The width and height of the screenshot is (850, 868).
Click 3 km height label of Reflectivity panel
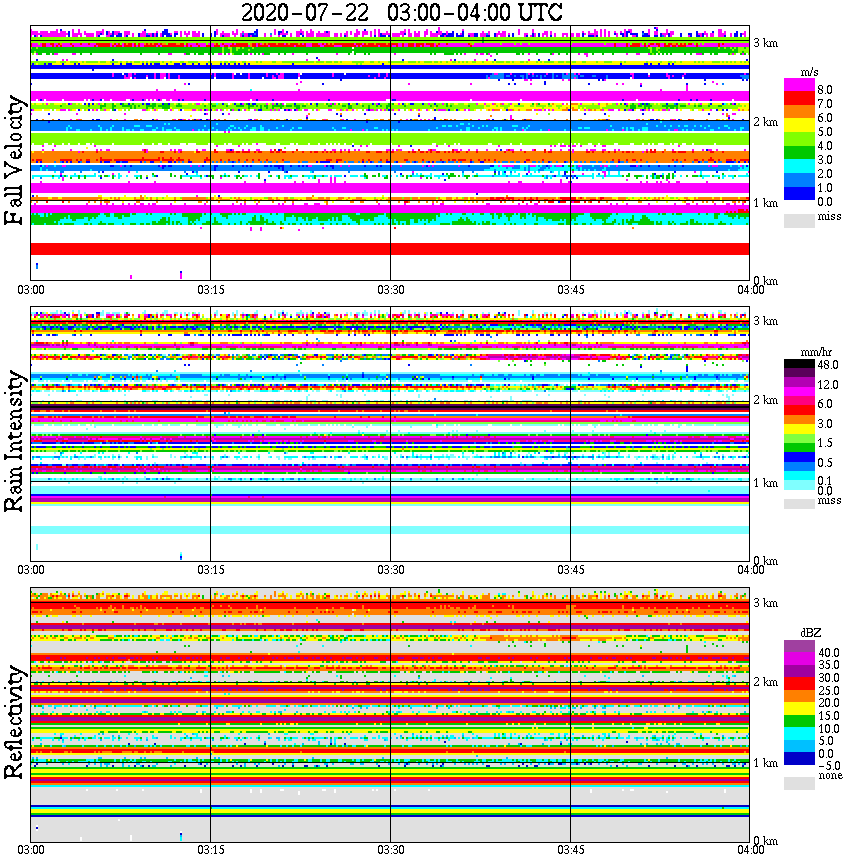[766, 602]
